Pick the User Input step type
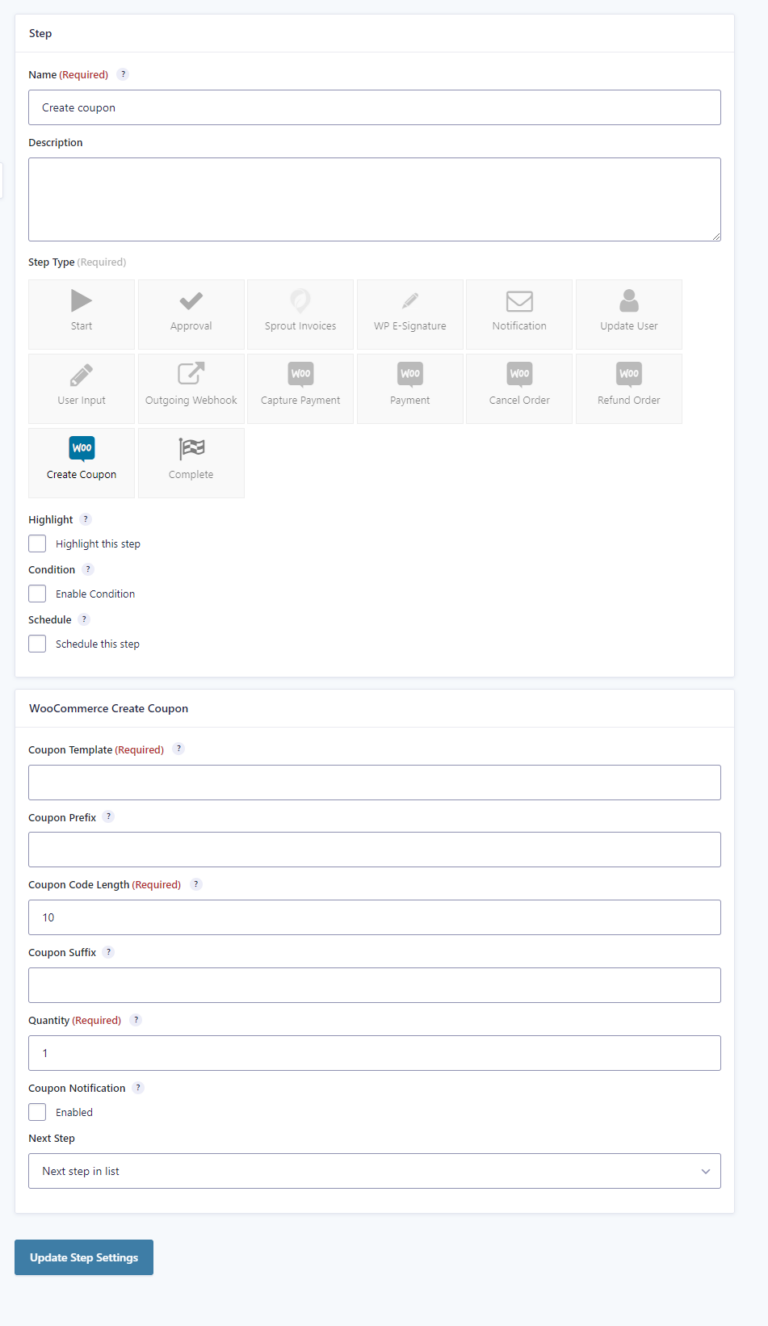The image size is (768, 1326). pos(81,388)
